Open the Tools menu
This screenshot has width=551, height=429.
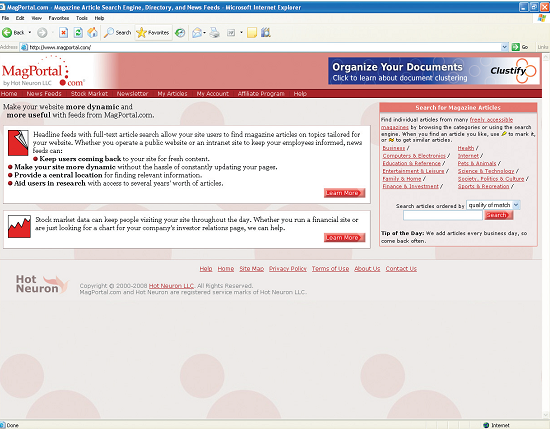[x=82, y=18]
